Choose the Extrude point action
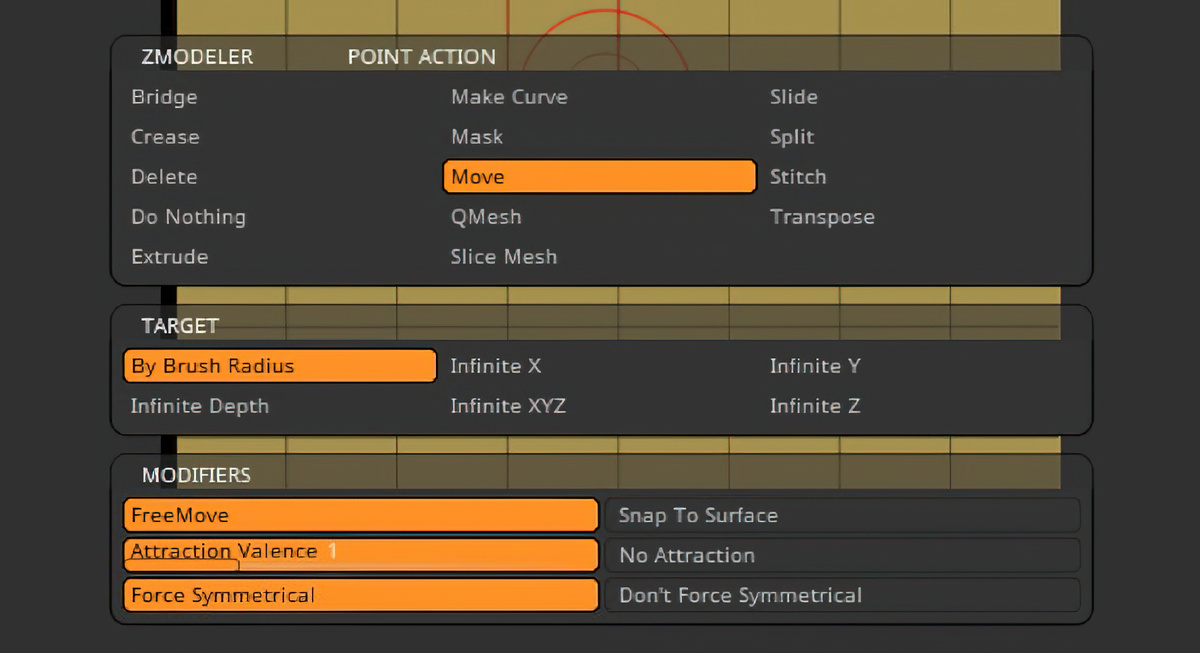The height and width of the screenshot is (653, 1200). (x=170, y=257)
